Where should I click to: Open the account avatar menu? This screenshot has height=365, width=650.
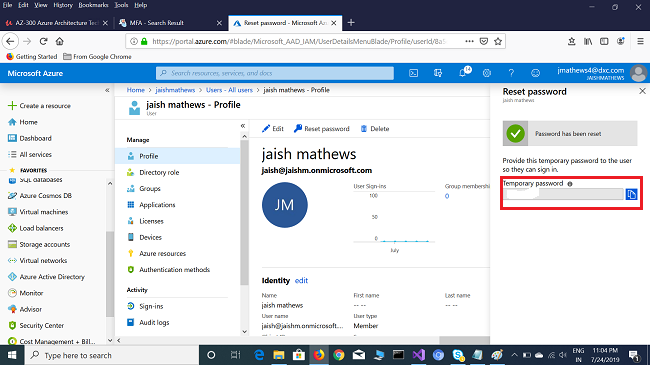(x=638, y=73)
